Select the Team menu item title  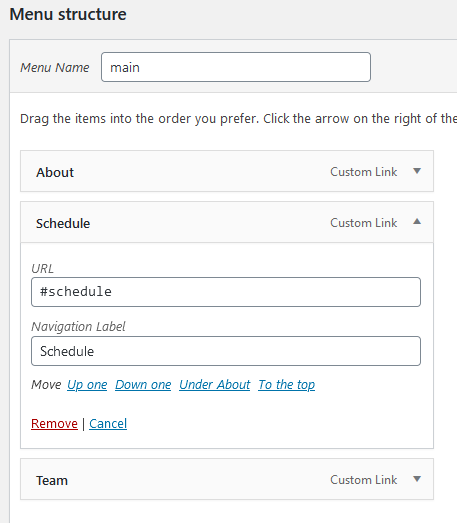tap(52, 481)
